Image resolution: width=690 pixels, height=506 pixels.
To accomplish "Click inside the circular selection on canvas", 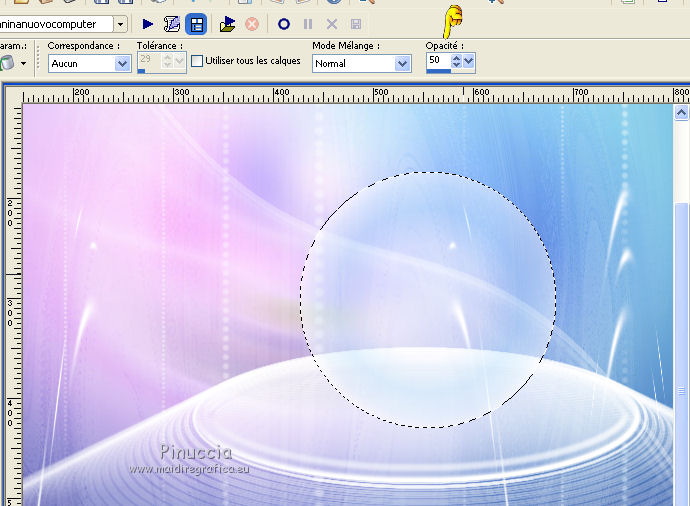I will tap(428, 300).
